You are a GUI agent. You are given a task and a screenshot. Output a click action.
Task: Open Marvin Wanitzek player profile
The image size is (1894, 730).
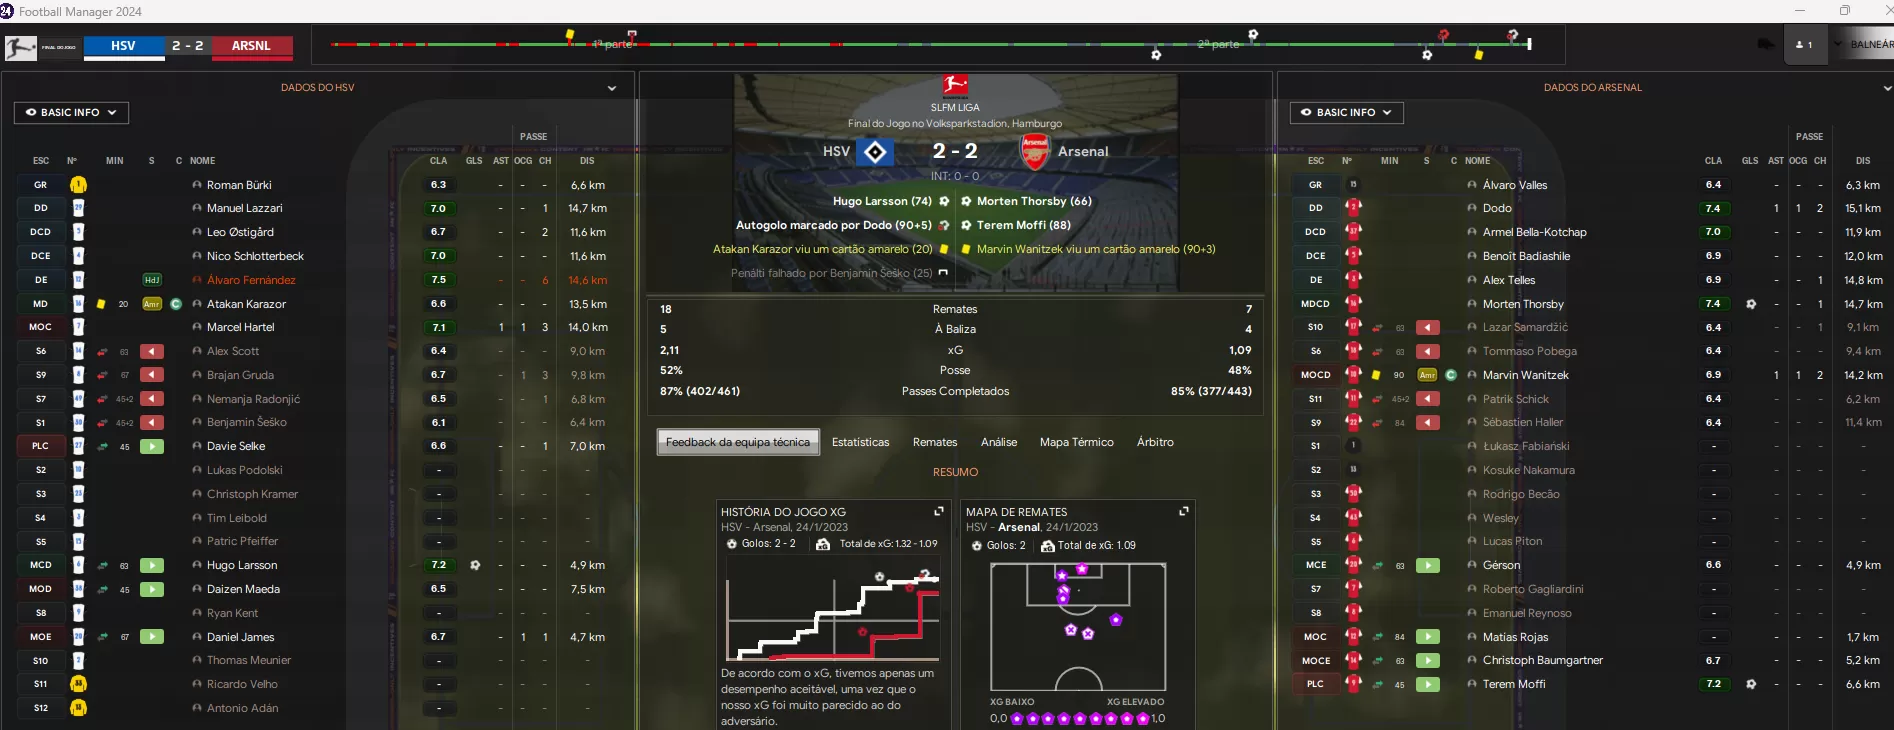pyautogui.click(x=1525, y=375)
